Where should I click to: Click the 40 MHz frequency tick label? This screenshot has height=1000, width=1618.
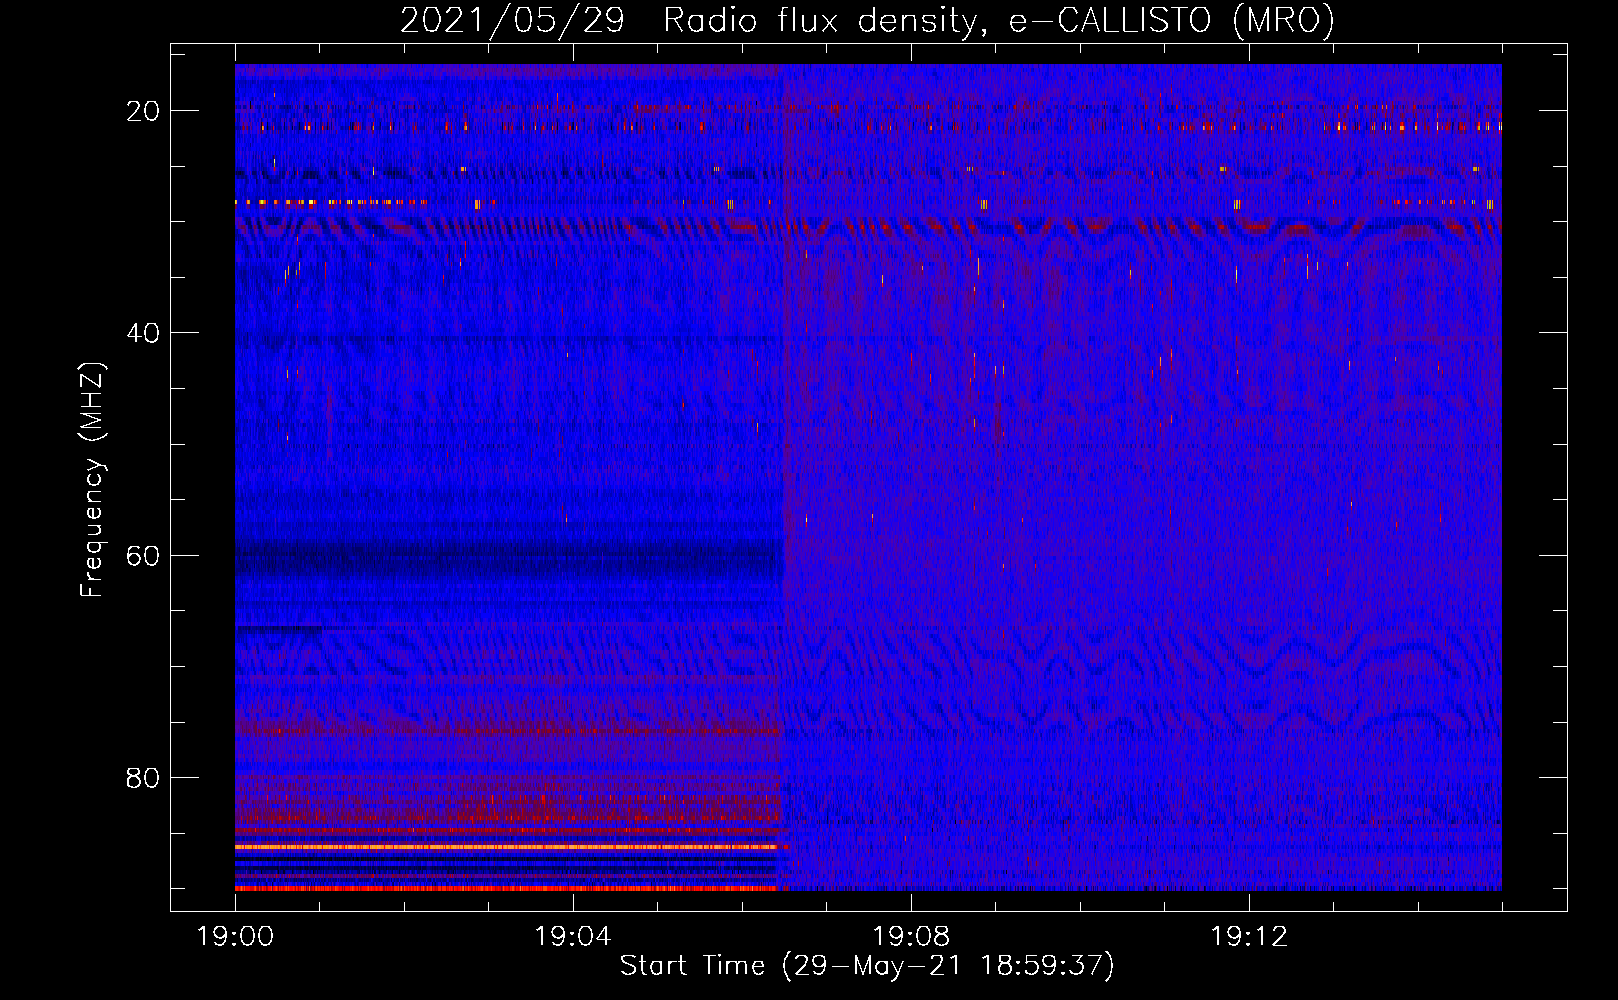tap(143, 333)
